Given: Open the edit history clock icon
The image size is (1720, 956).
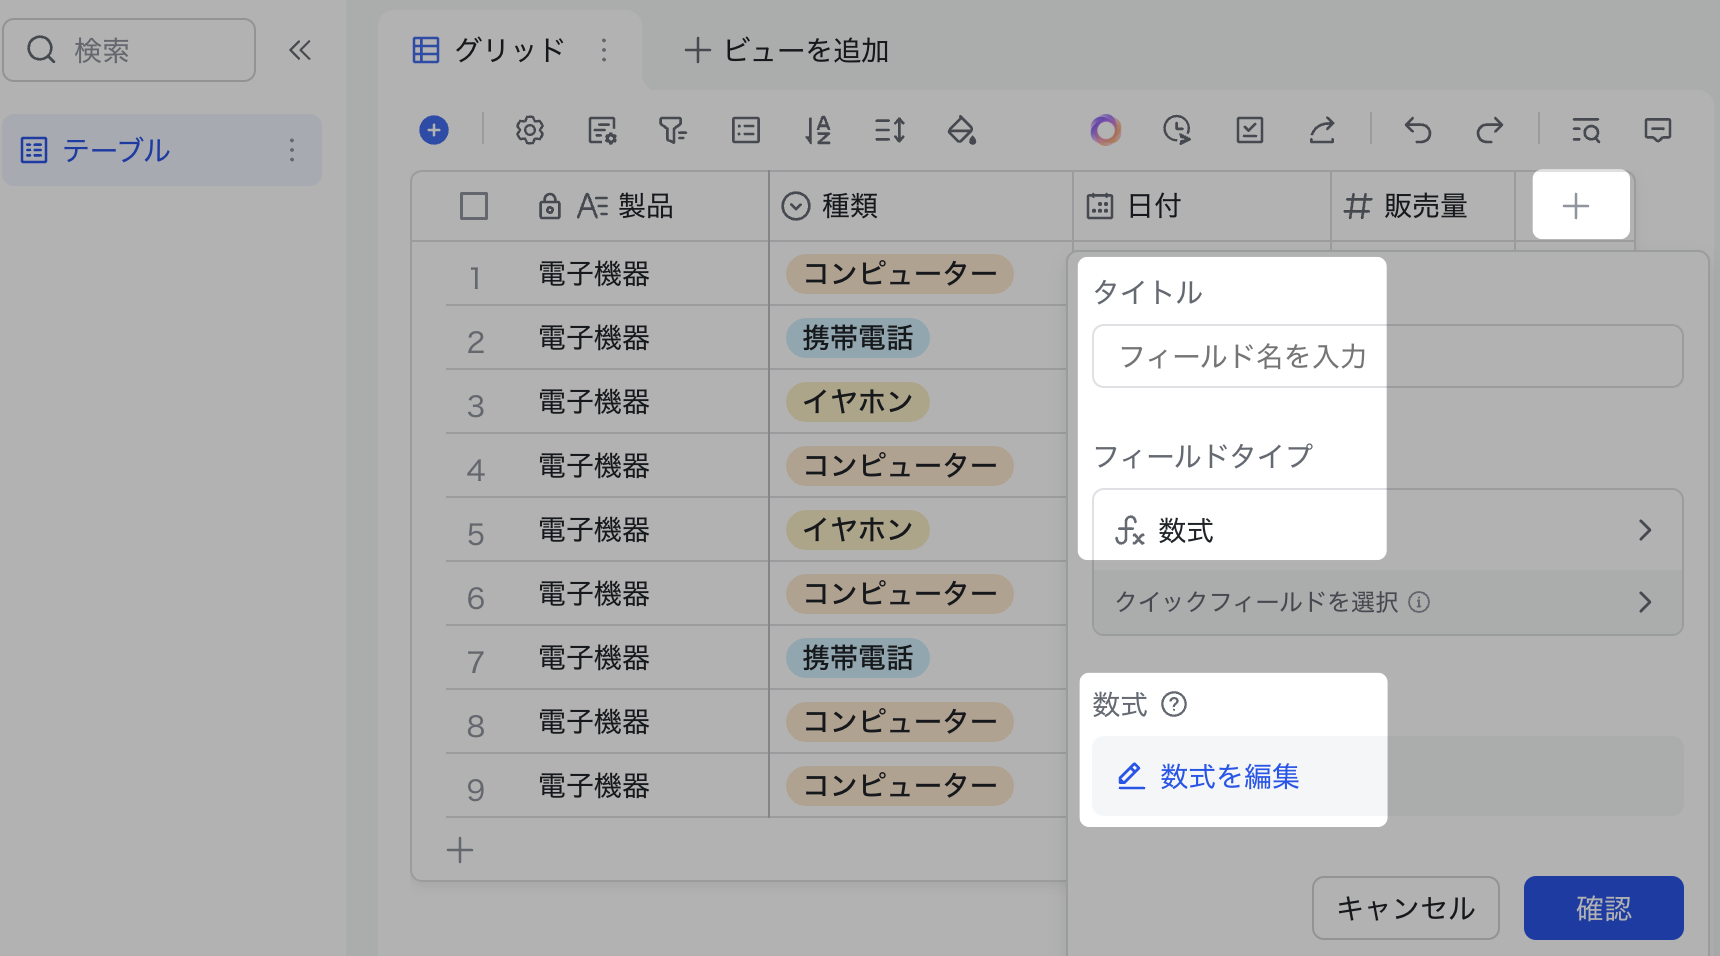Looking at the screenshot, I should pos(1177,130).
